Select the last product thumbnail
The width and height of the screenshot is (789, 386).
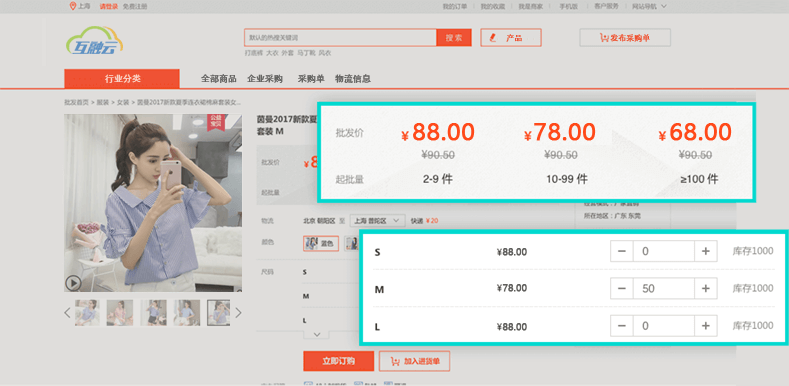click(219, 313)
